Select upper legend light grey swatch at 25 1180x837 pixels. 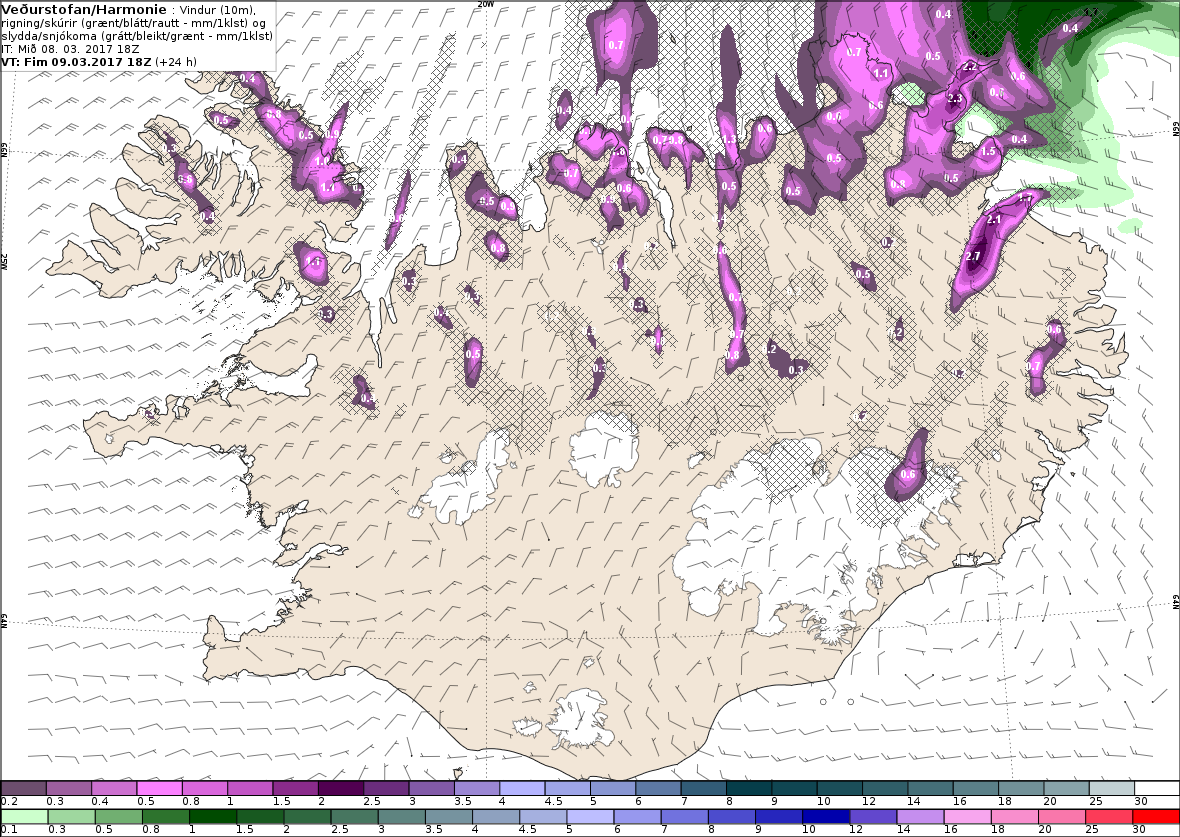(x=1111, y=789)
